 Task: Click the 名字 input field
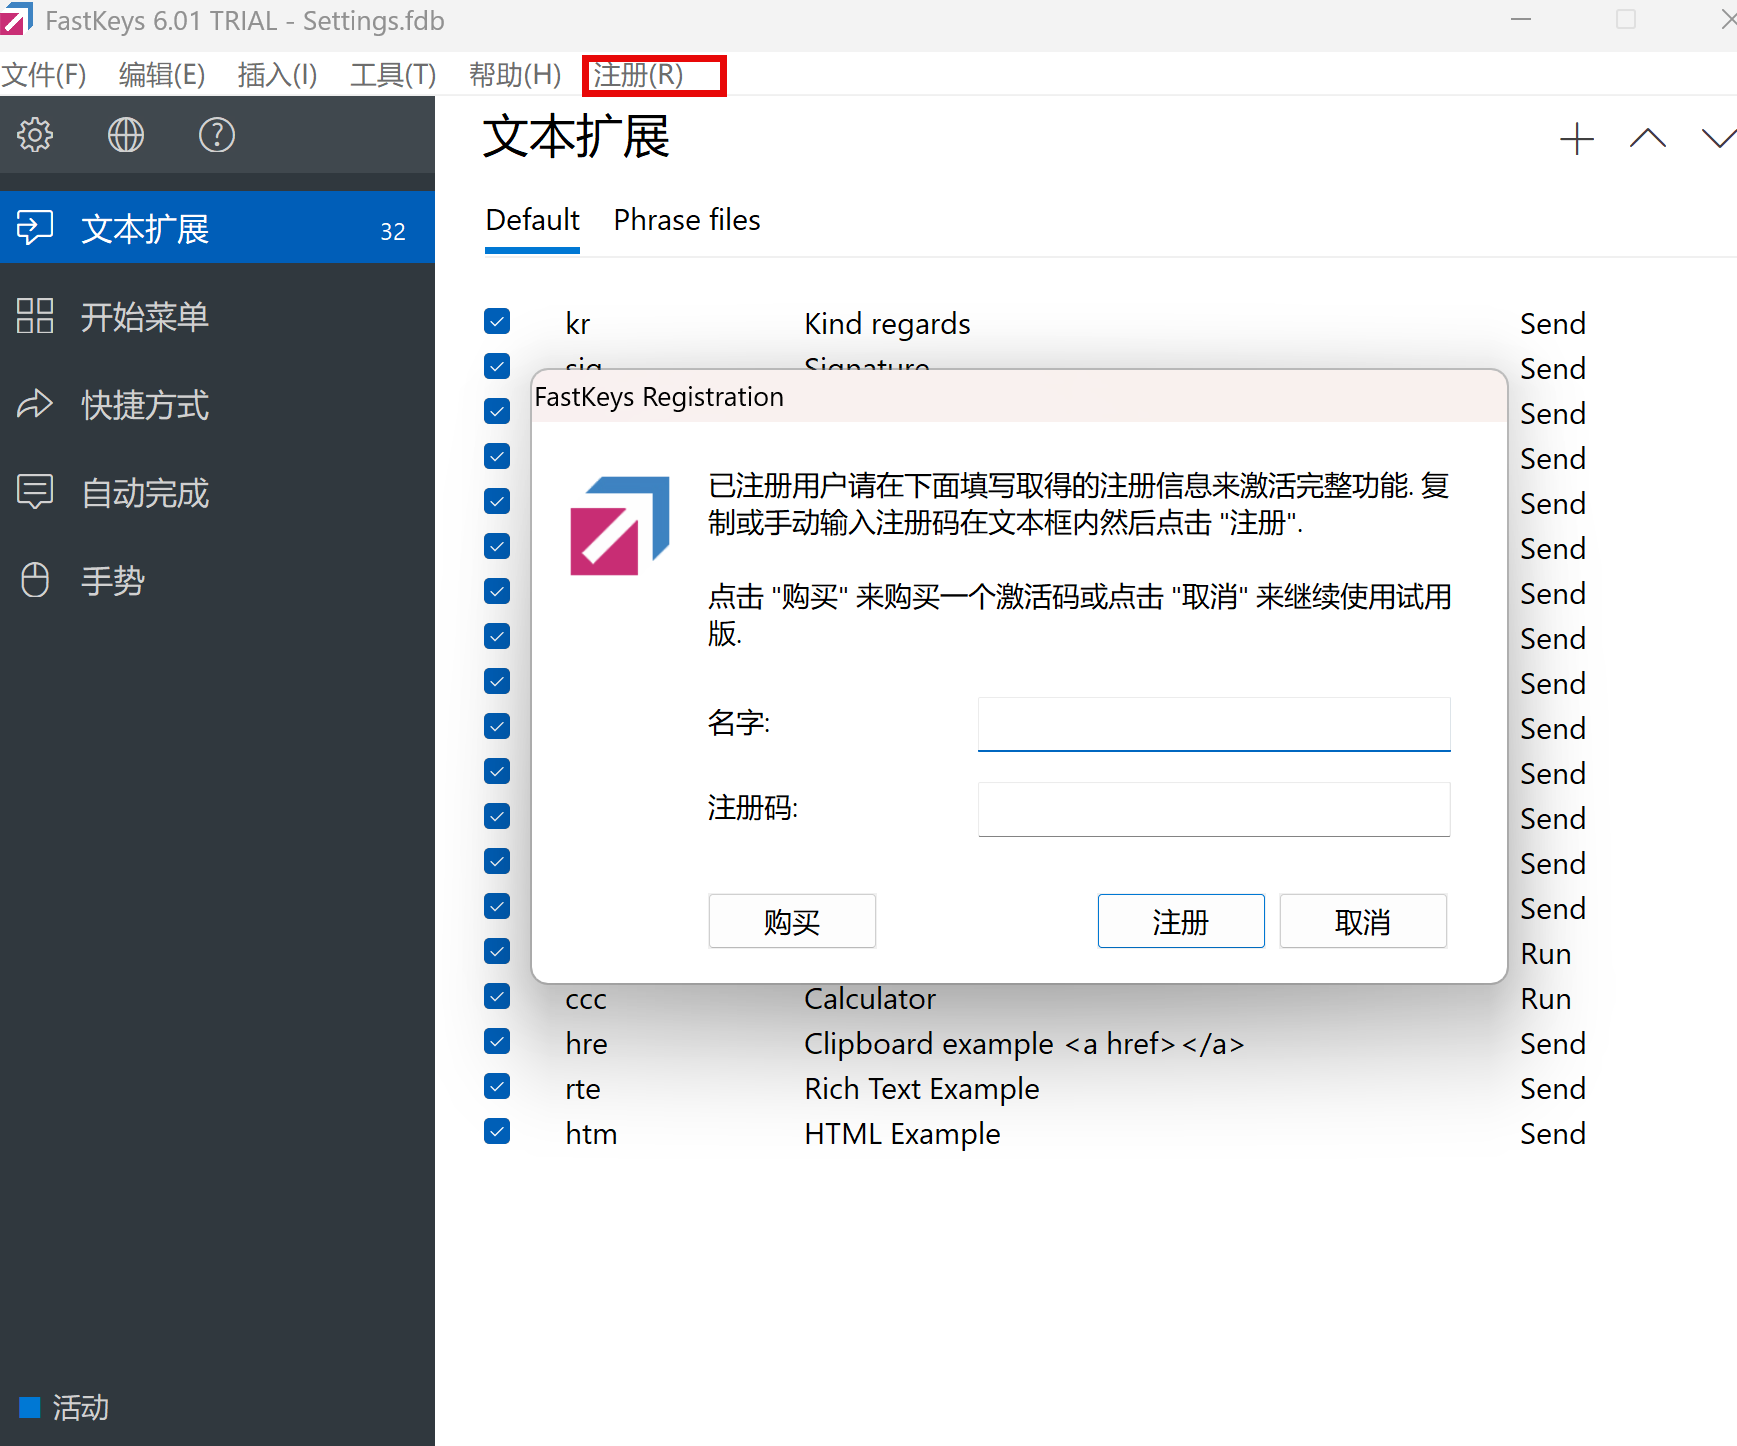click(x=1213, y=724)
